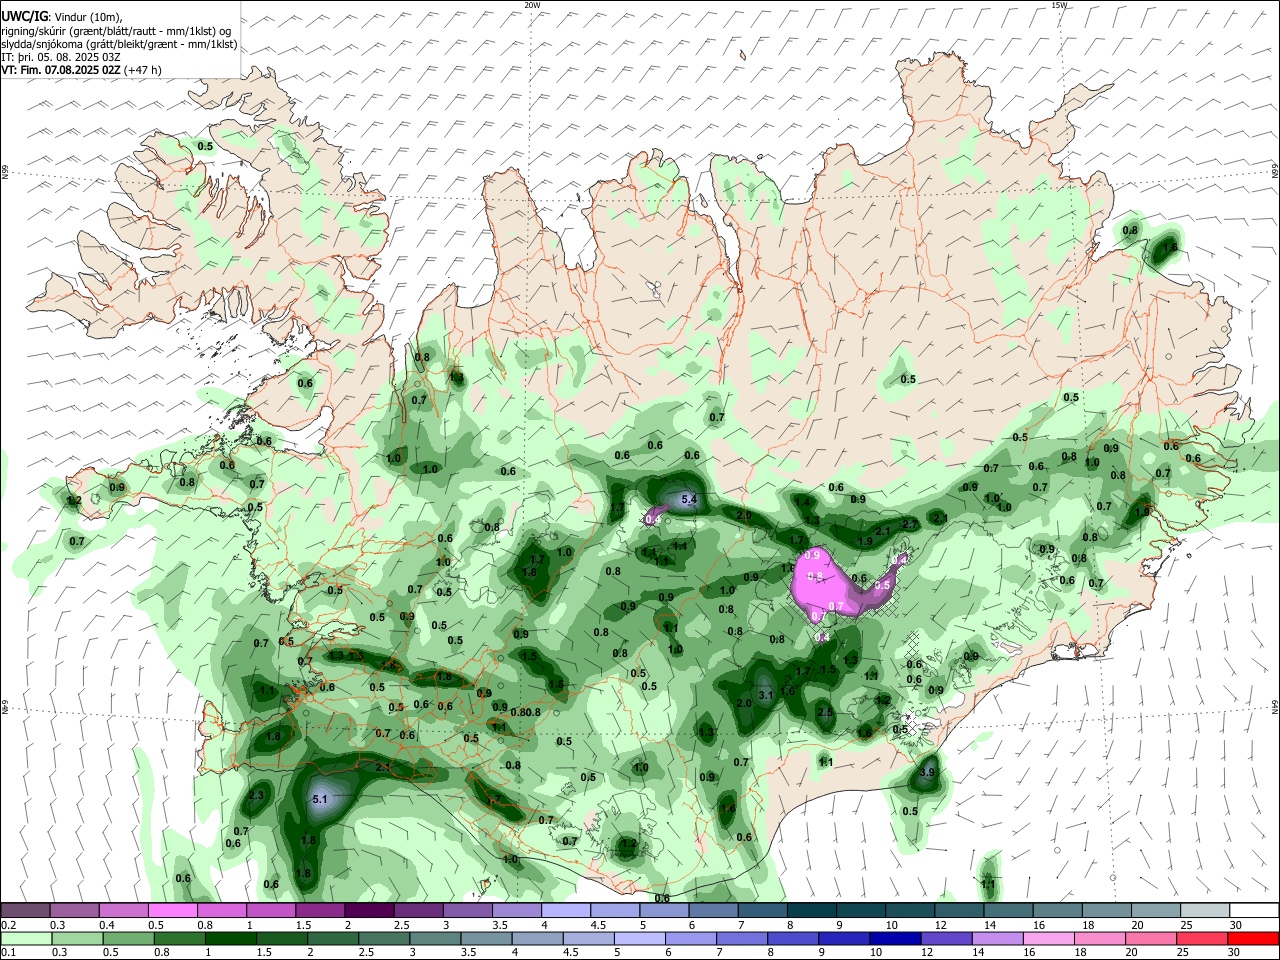Select the 2.7 precipitation value on the map
Screen dimensions: 1280x960
[x=910, y=524]
